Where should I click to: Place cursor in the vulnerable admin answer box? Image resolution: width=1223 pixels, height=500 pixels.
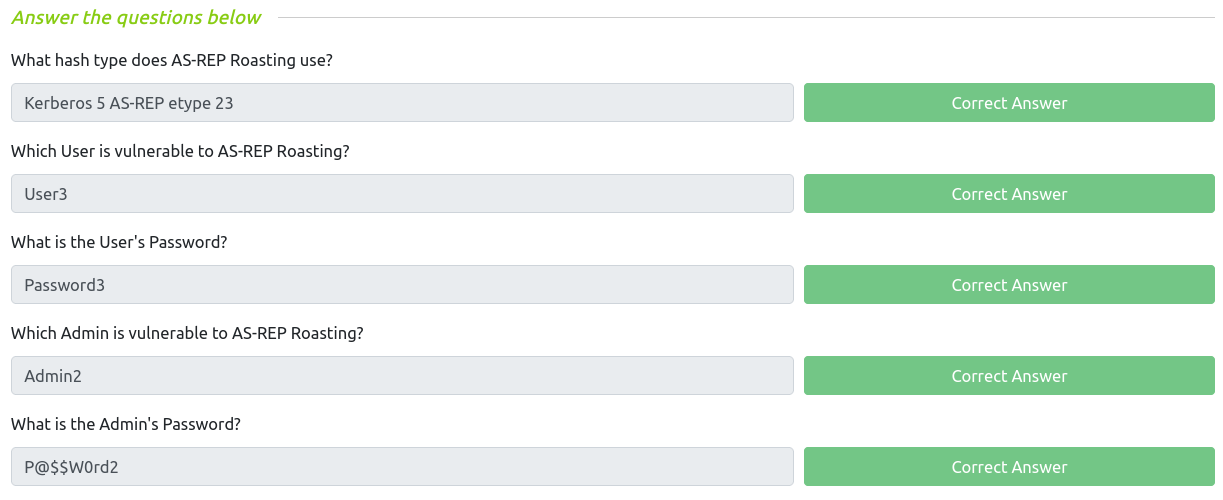pyautogui.click(x=402, y=376)
